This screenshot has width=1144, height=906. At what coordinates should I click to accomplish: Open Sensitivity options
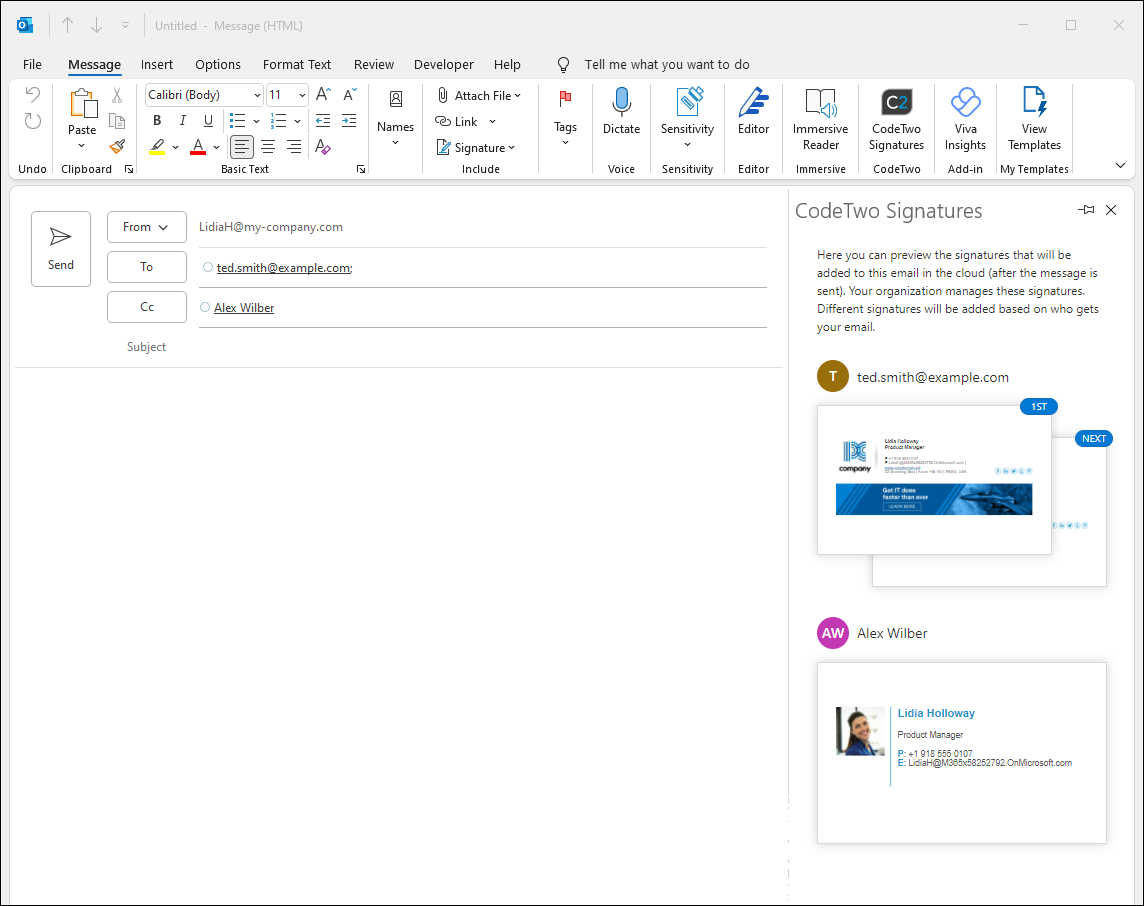coord(687,117)
